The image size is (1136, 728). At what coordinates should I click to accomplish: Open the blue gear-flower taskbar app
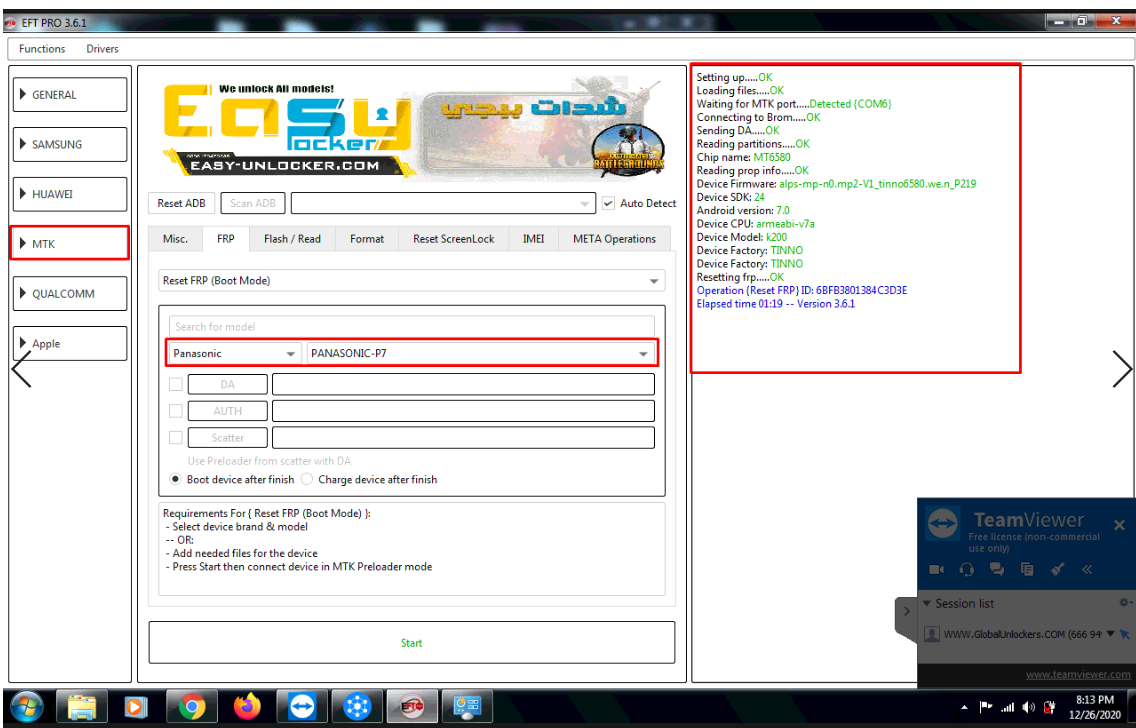(x=356, y=706)
